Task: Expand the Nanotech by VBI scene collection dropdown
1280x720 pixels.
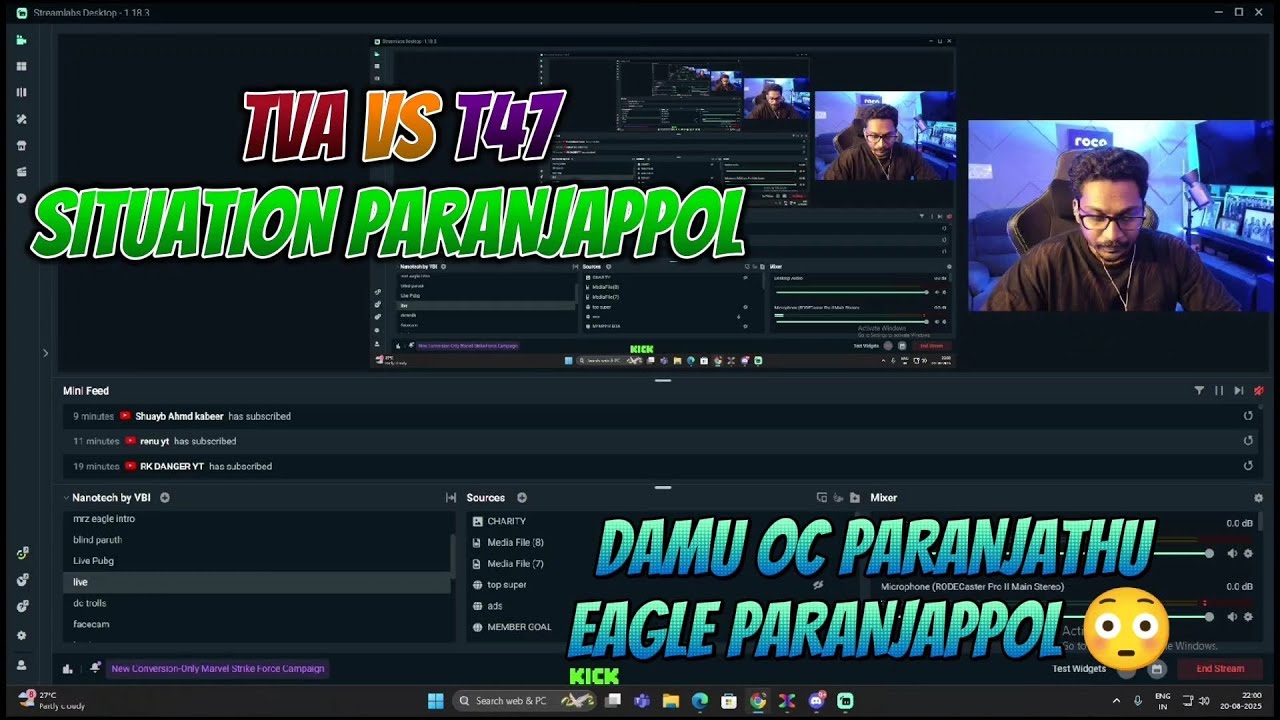Action: 66,498
